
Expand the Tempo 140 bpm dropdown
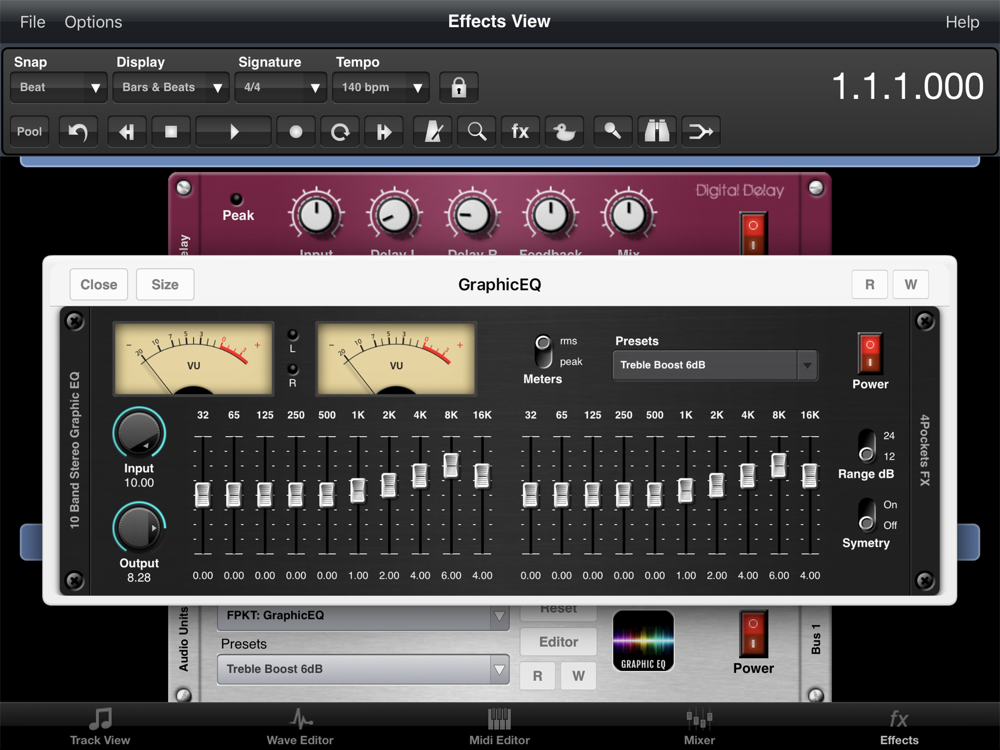380,88
